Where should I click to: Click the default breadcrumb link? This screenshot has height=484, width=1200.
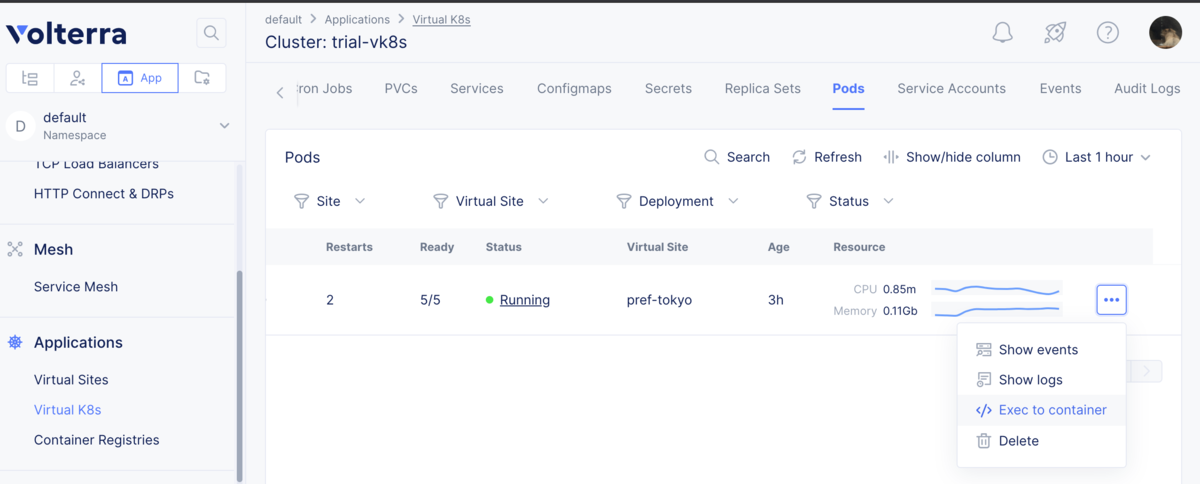[283, 19]
